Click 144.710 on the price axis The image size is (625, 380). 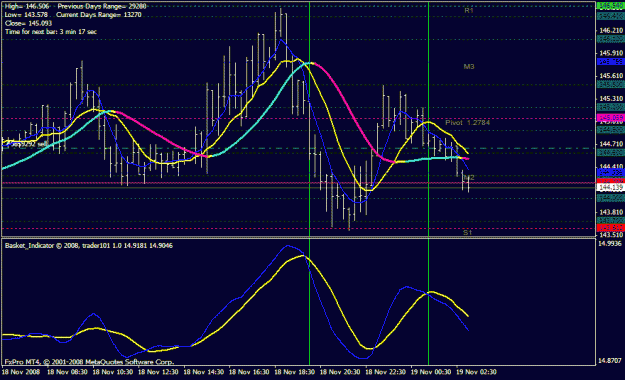click(611, 144)
